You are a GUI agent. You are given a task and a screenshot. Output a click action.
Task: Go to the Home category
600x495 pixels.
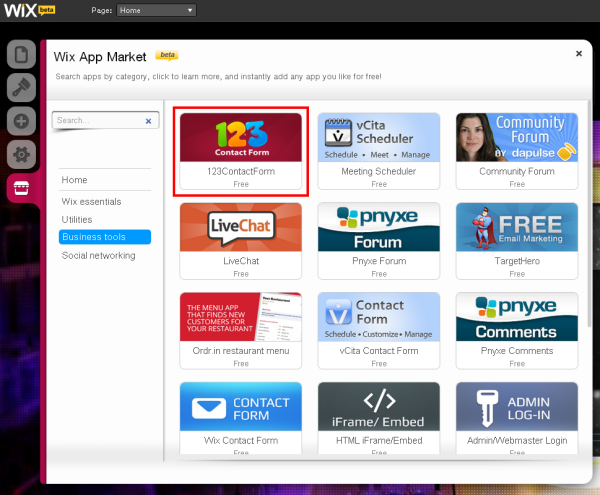coord(75,180)
